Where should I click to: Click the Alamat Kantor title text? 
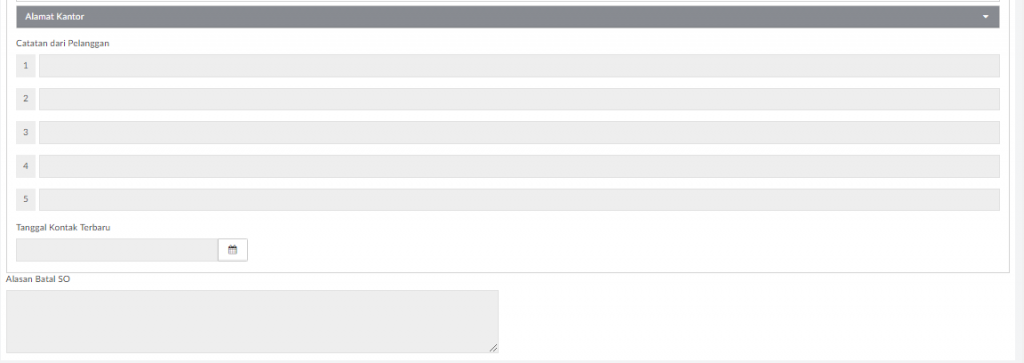[x=55, y=17]
